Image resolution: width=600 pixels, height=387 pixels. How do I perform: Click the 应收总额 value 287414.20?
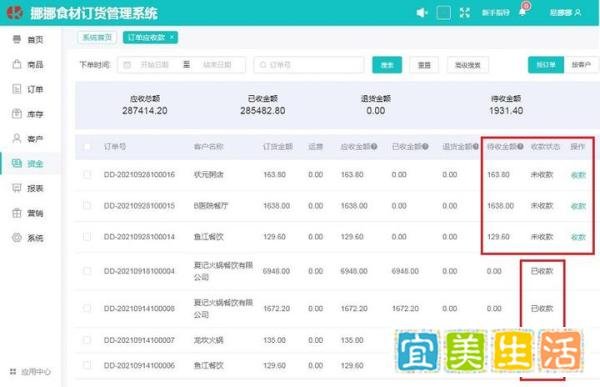coord(145,111)
